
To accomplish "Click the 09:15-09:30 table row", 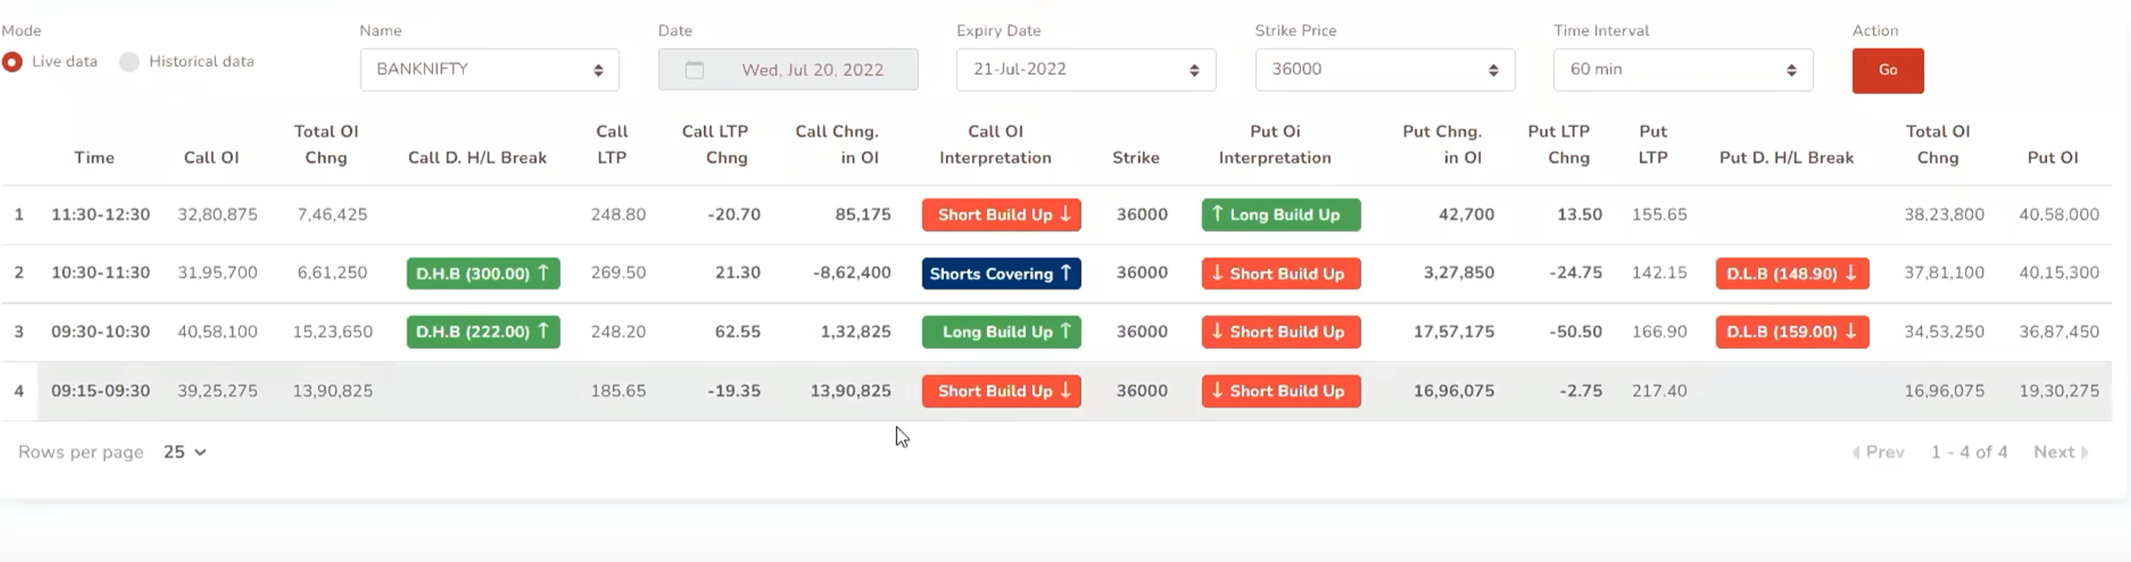I will [700, 391].
